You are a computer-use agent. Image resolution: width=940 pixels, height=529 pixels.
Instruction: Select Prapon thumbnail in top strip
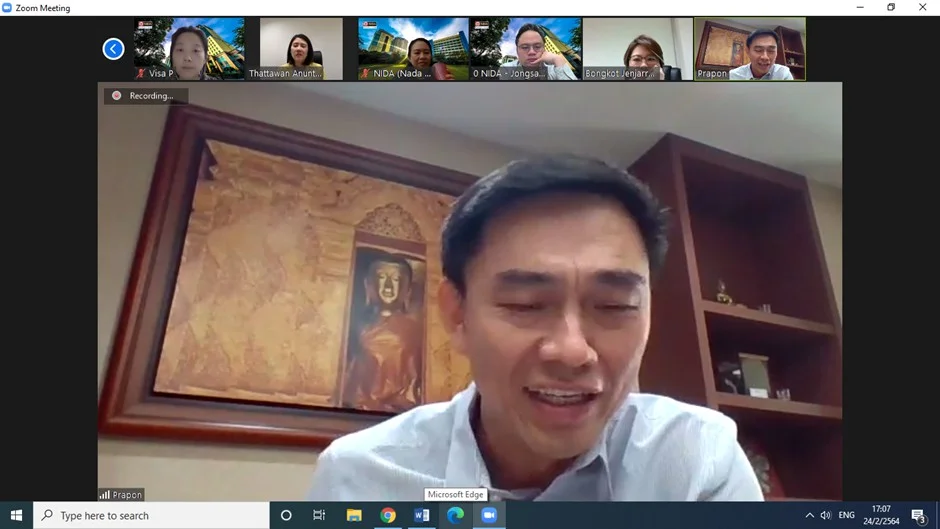tap(750, 49)
